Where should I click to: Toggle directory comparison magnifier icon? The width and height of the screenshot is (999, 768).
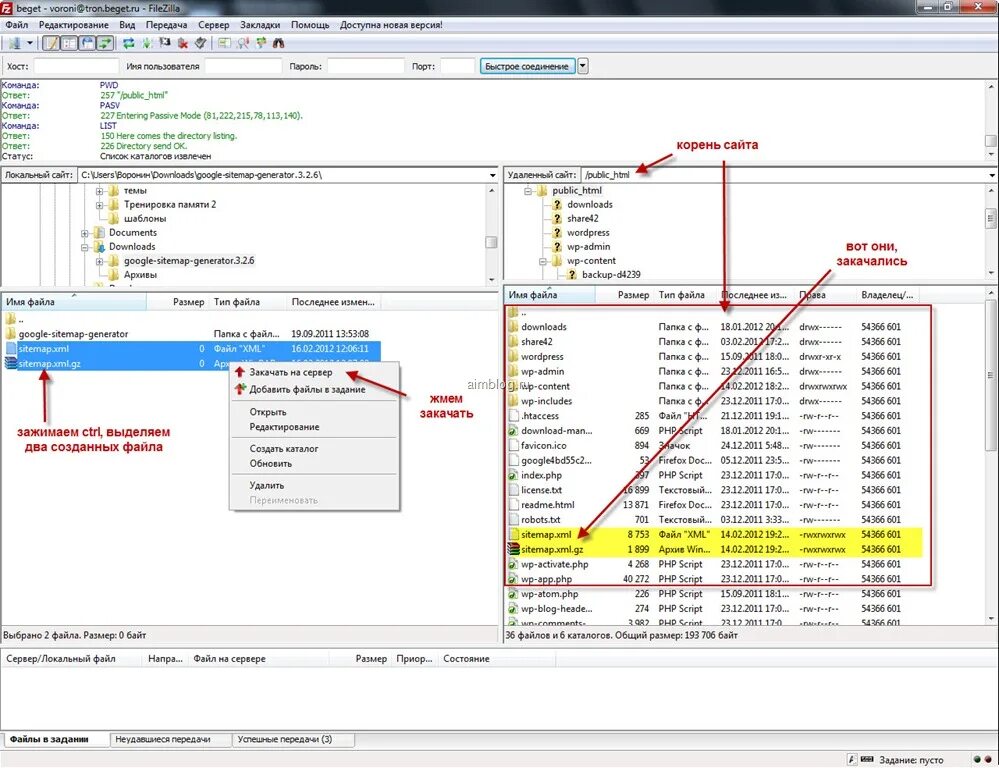click(243, 43)
